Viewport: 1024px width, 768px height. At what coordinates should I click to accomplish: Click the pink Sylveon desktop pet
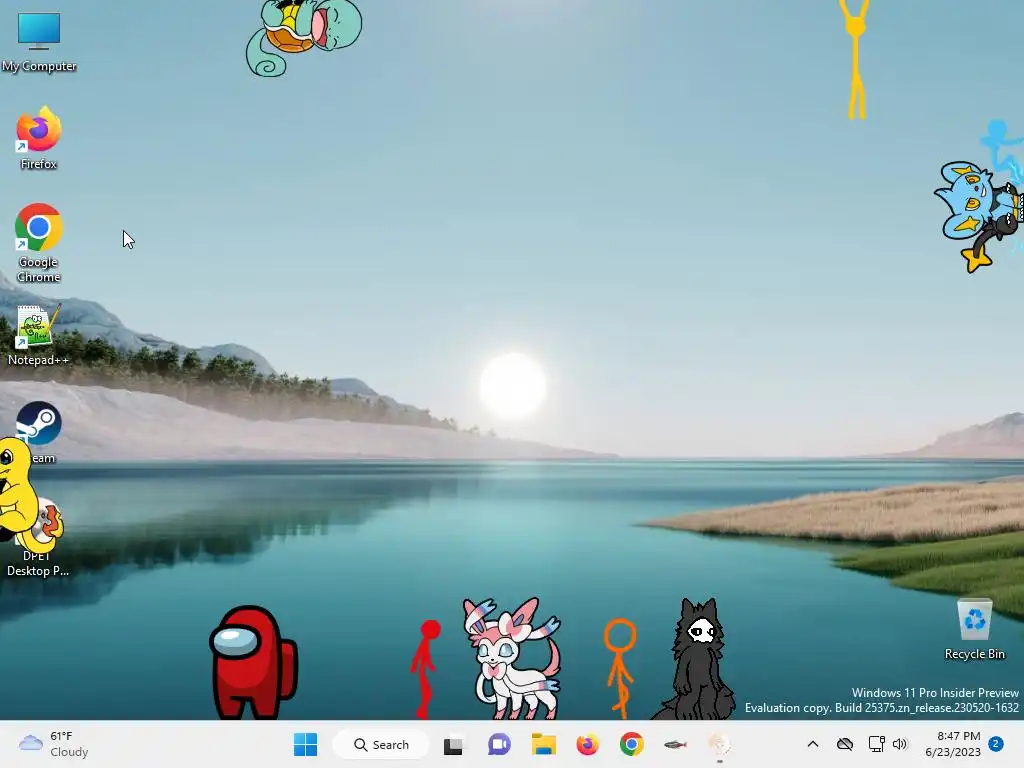514,658
